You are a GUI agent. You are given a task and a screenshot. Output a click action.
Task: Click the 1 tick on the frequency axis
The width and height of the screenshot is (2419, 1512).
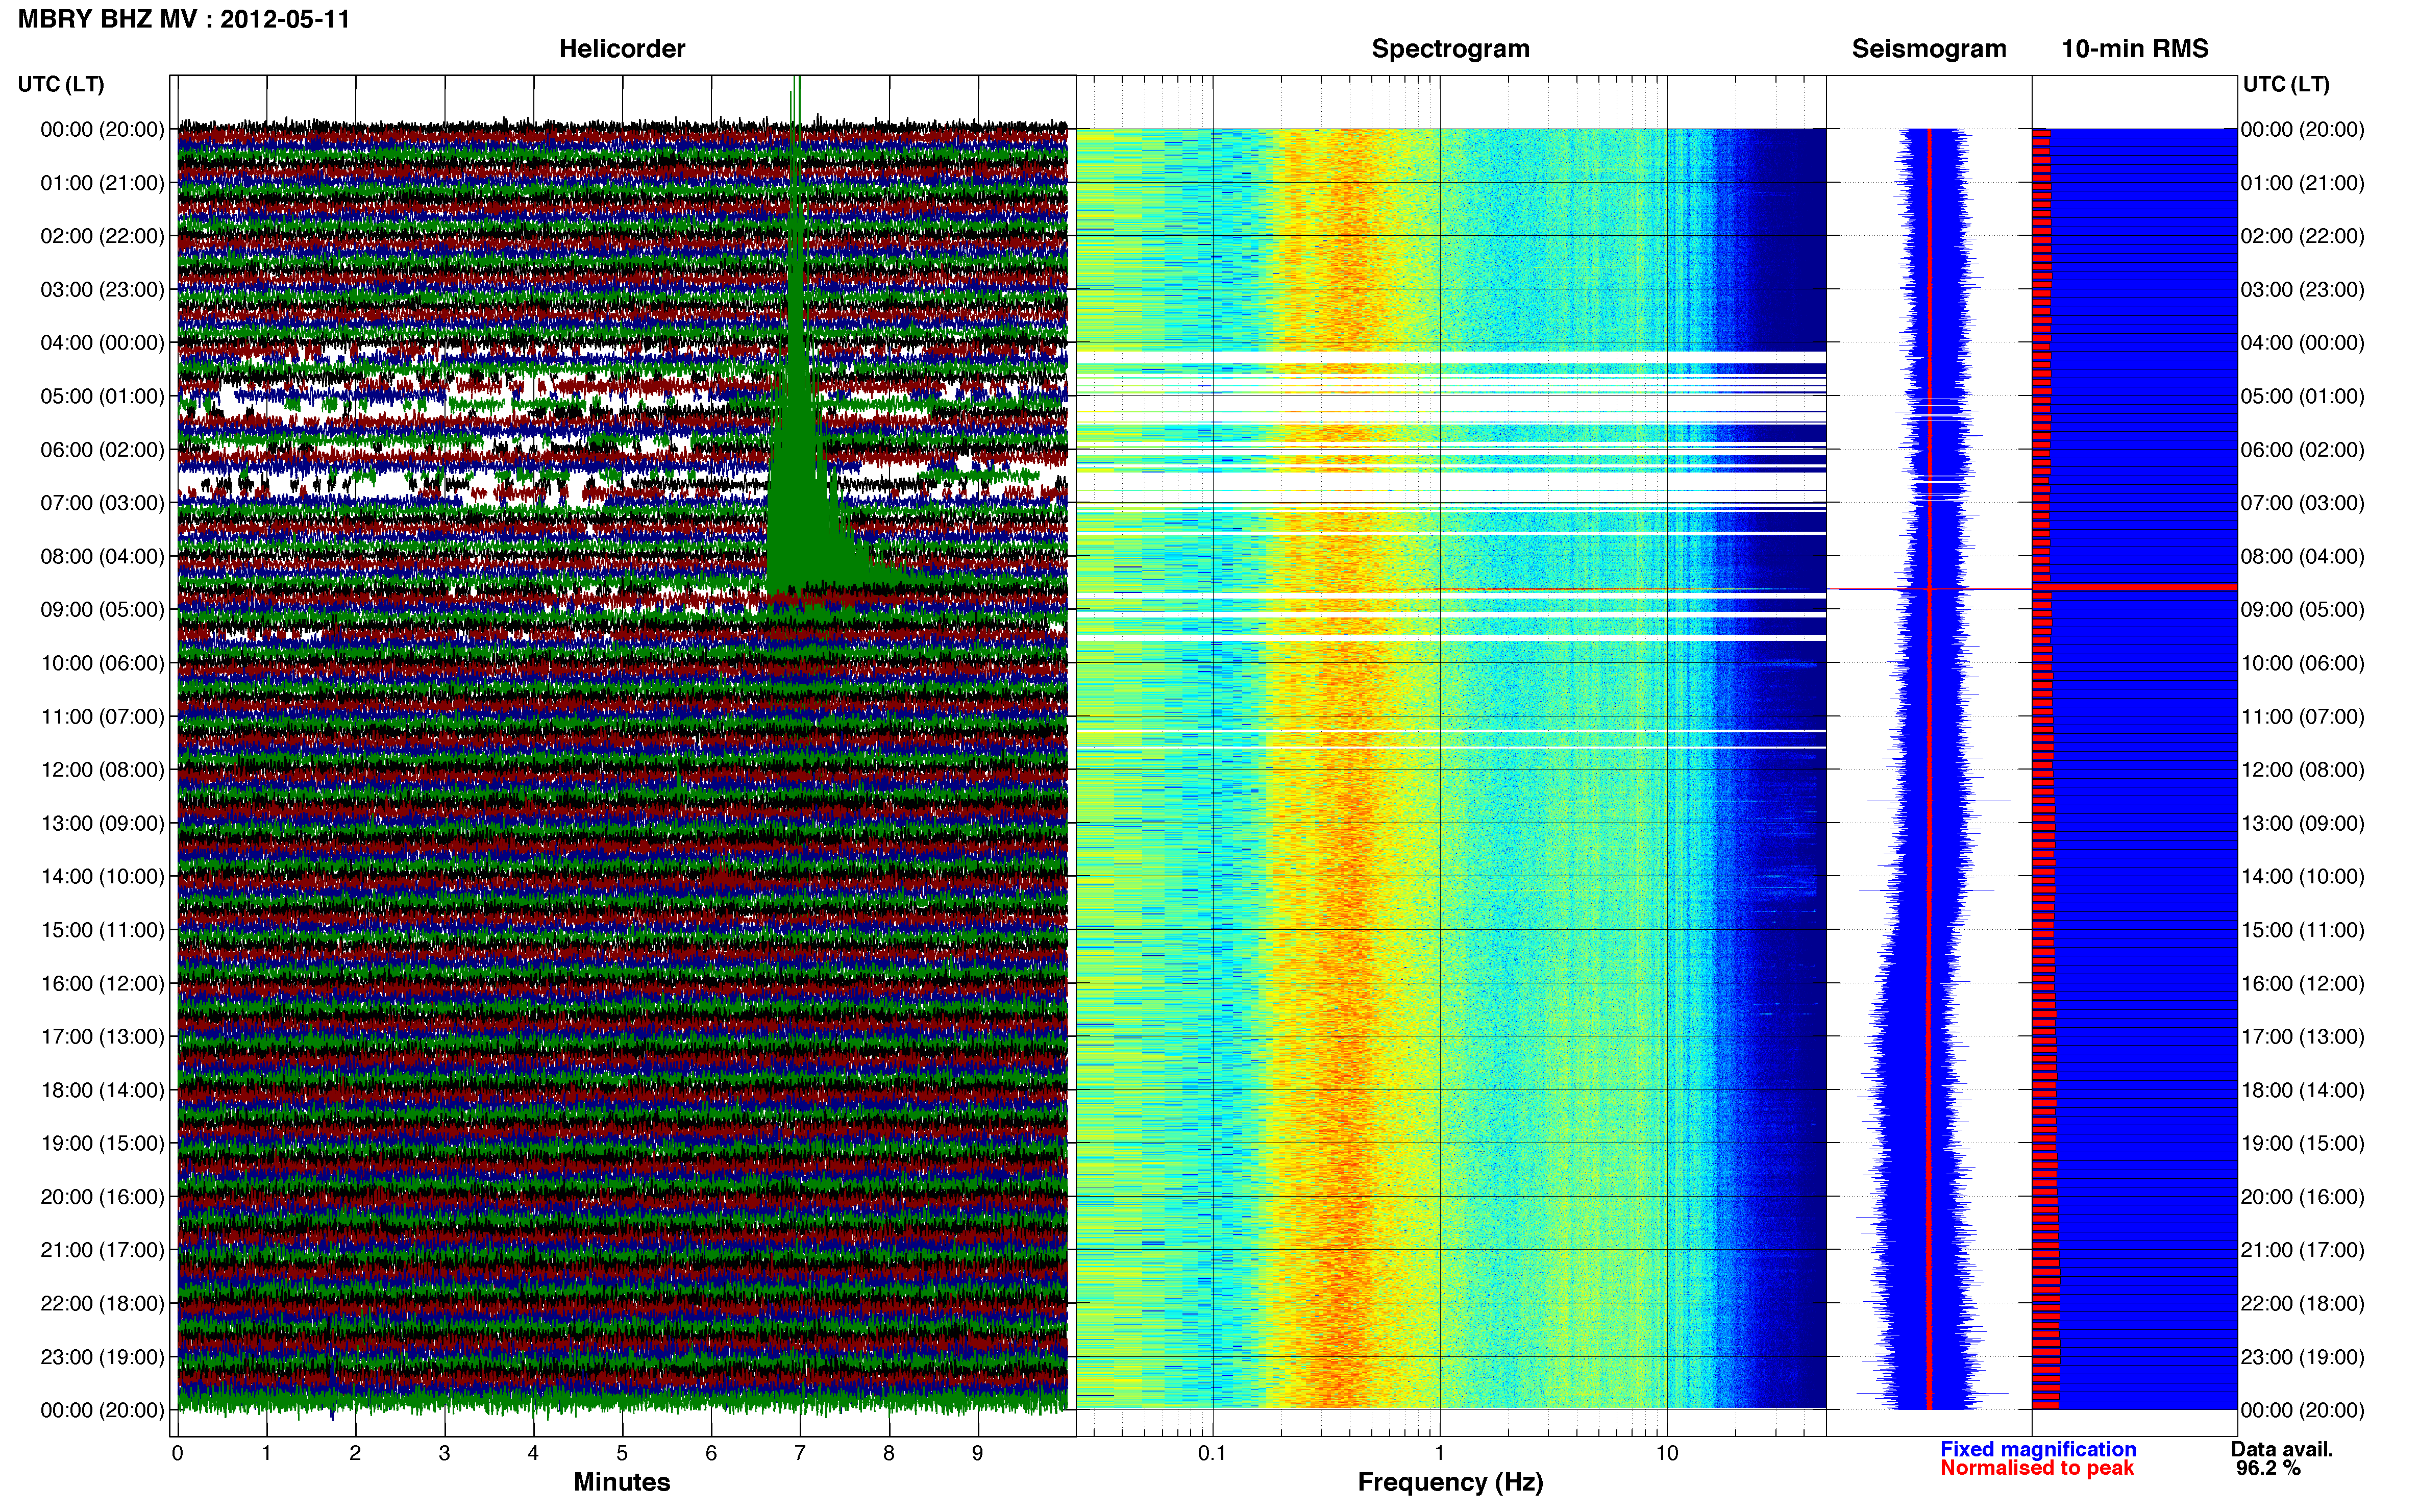[x=1440, y=1454]
